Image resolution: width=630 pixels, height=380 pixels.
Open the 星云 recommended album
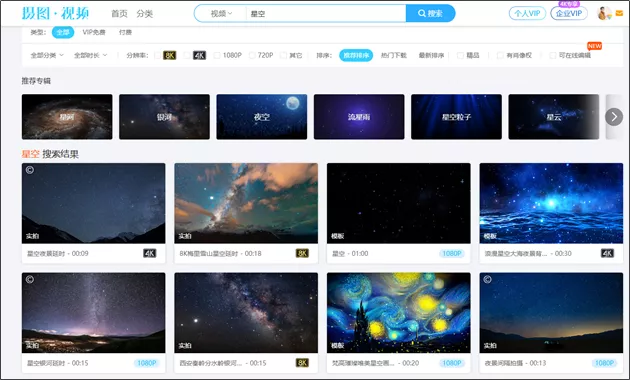tap(554, 117)
